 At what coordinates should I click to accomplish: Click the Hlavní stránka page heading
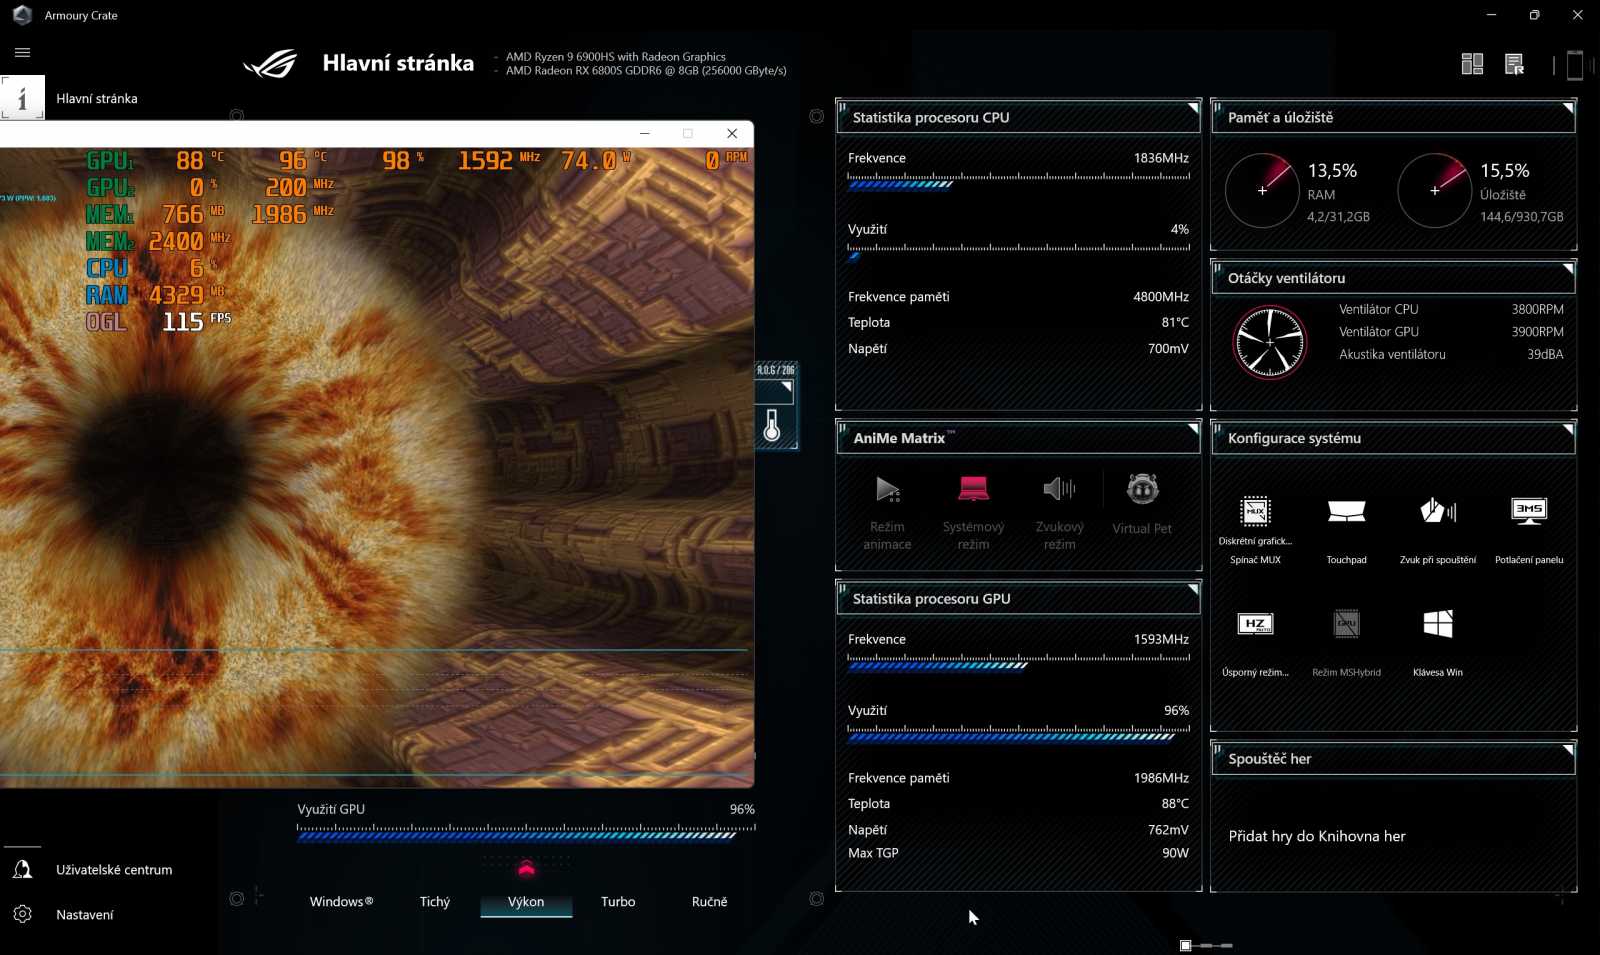point(398,63)
